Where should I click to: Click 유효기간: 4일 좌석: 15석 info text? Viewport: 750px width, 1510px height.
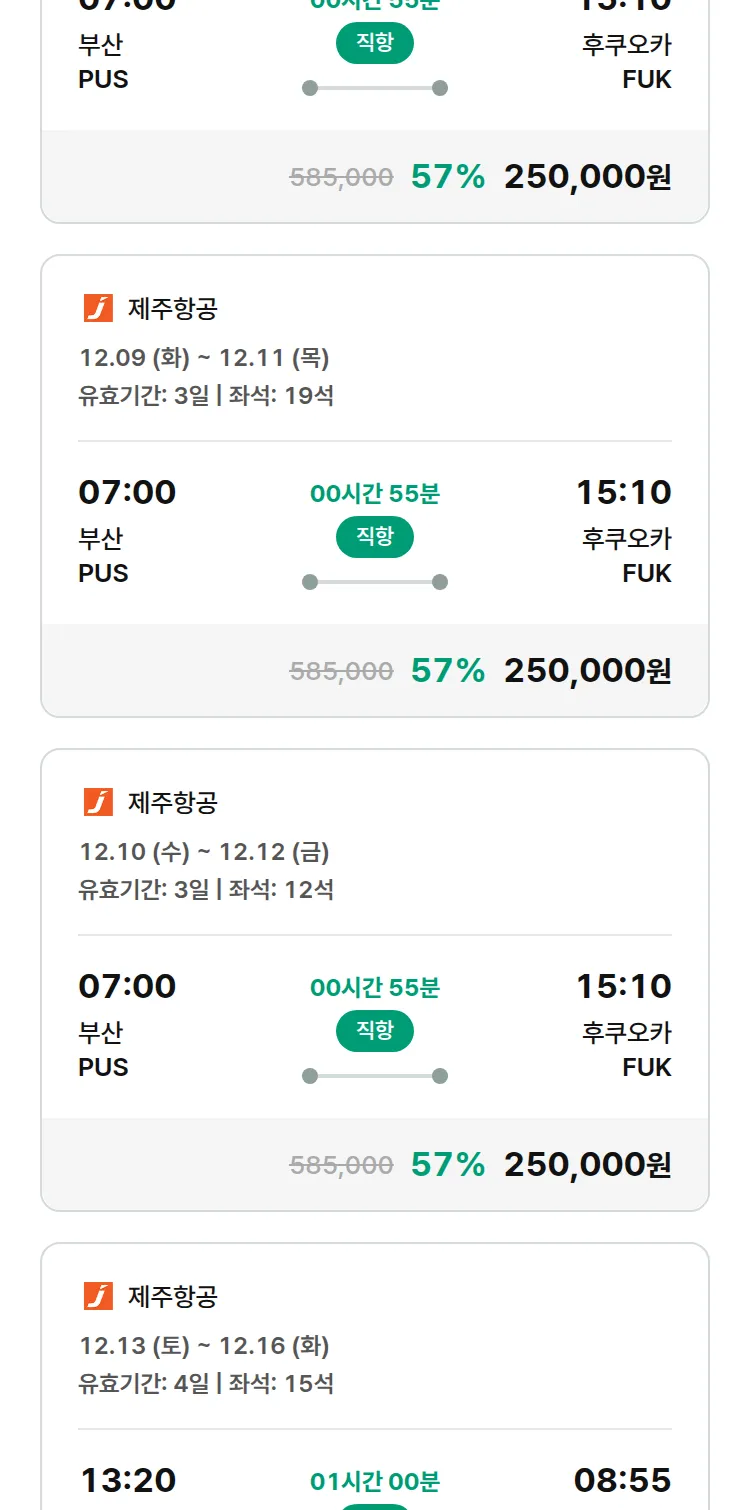click(206, 1384)
